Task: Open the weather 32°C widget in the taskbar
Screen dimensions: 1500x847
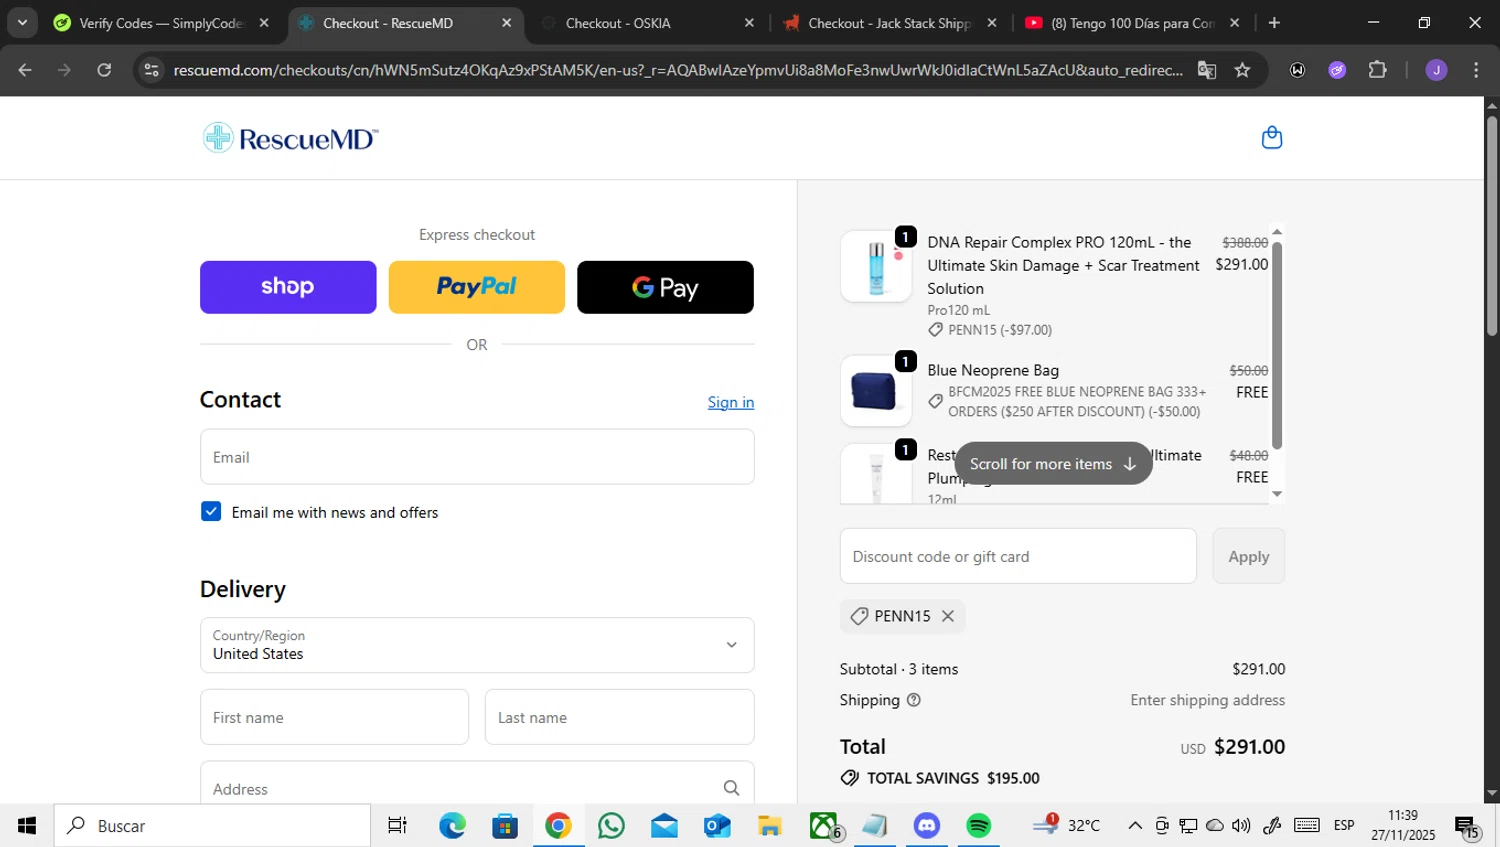Action: [x=1067, y=825]
